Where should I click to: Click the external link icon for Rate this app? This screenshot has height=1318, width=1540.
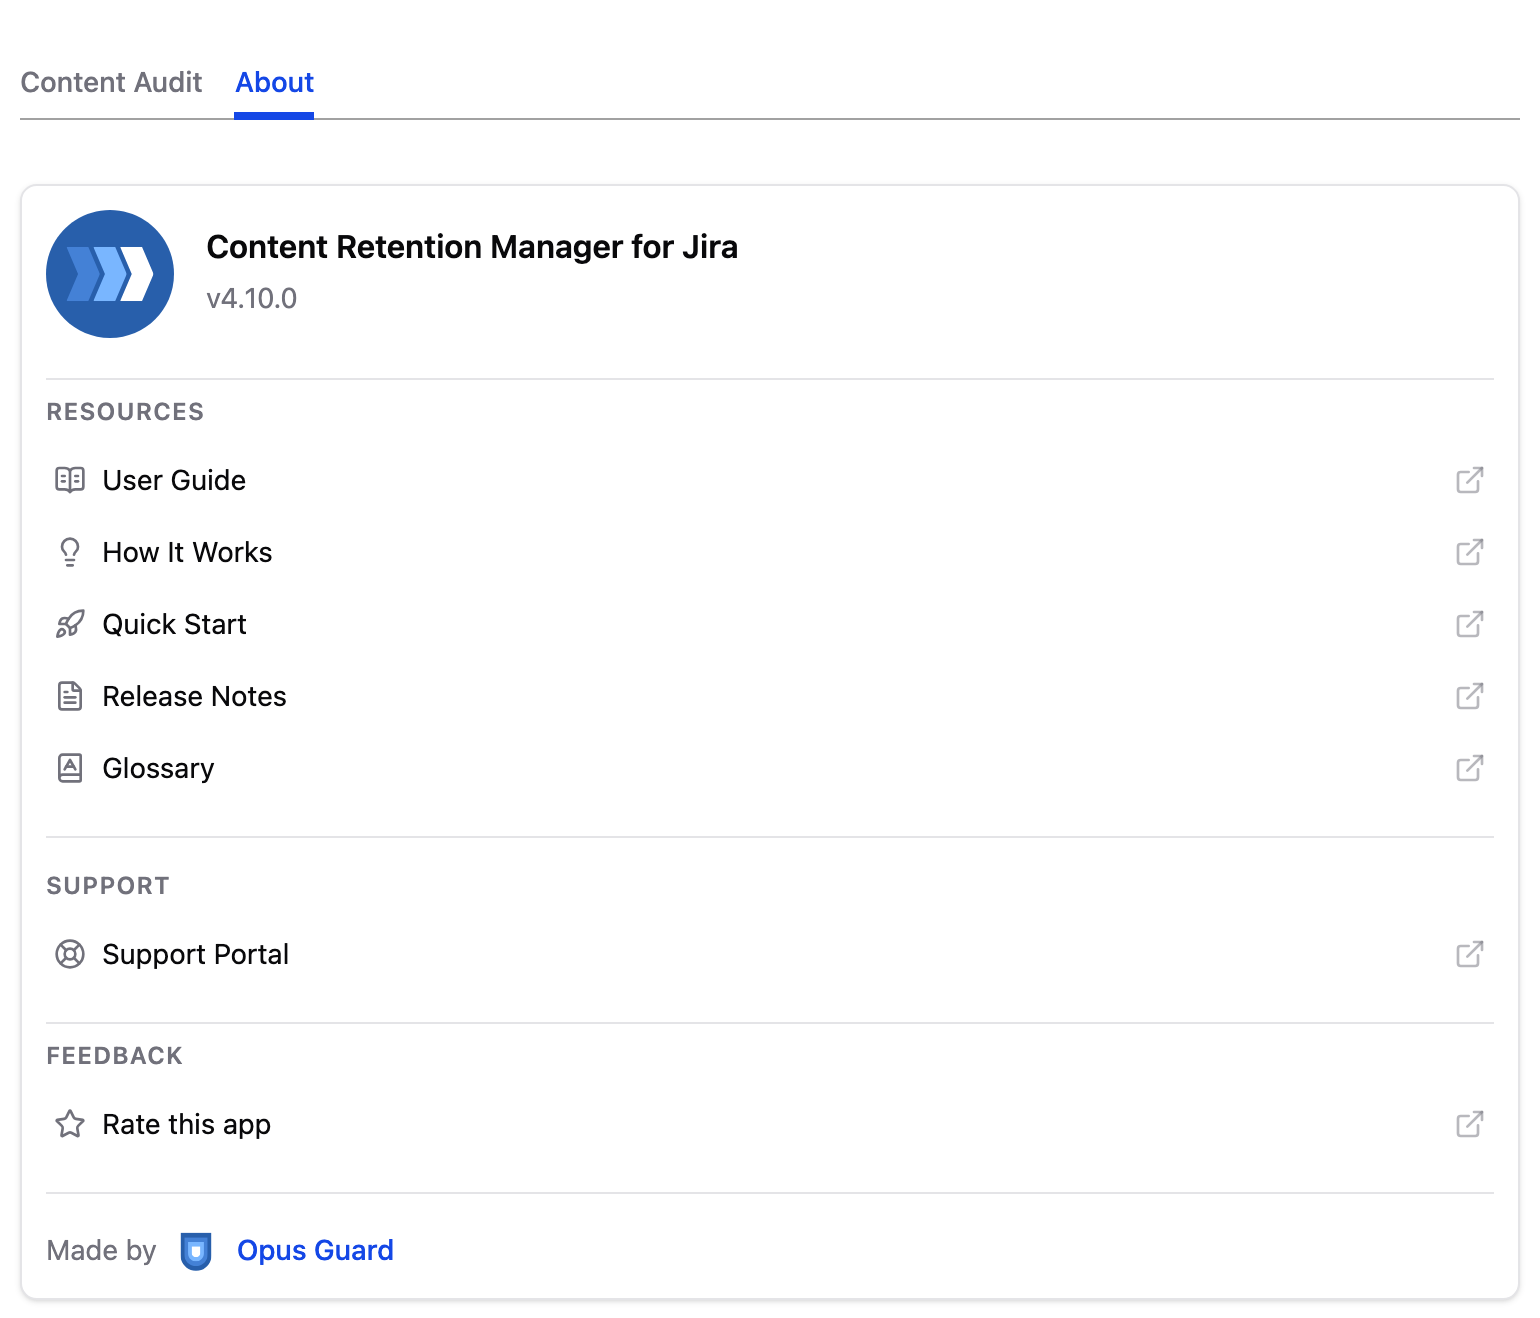1470,1124
